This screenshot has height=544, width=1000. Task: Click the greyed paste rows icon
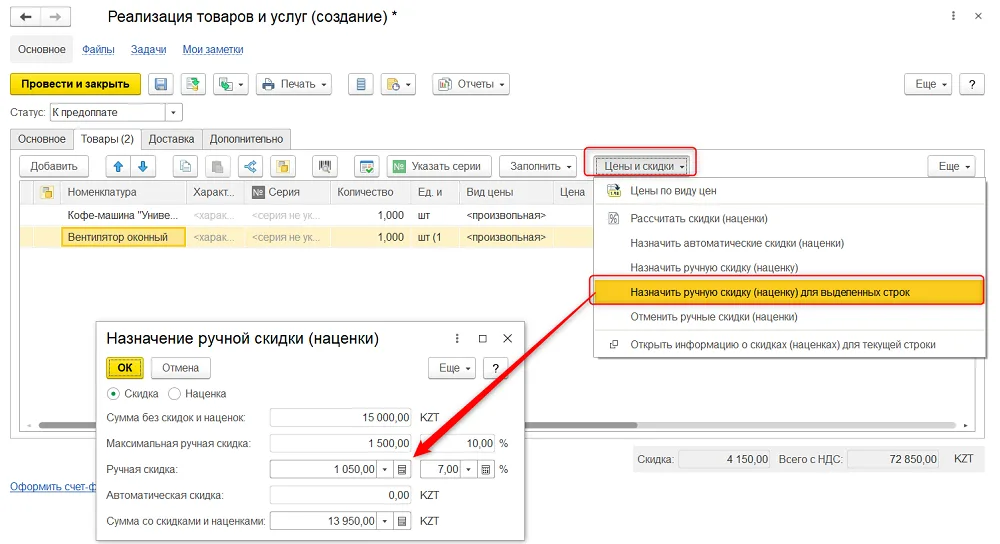tap(217, 166)
